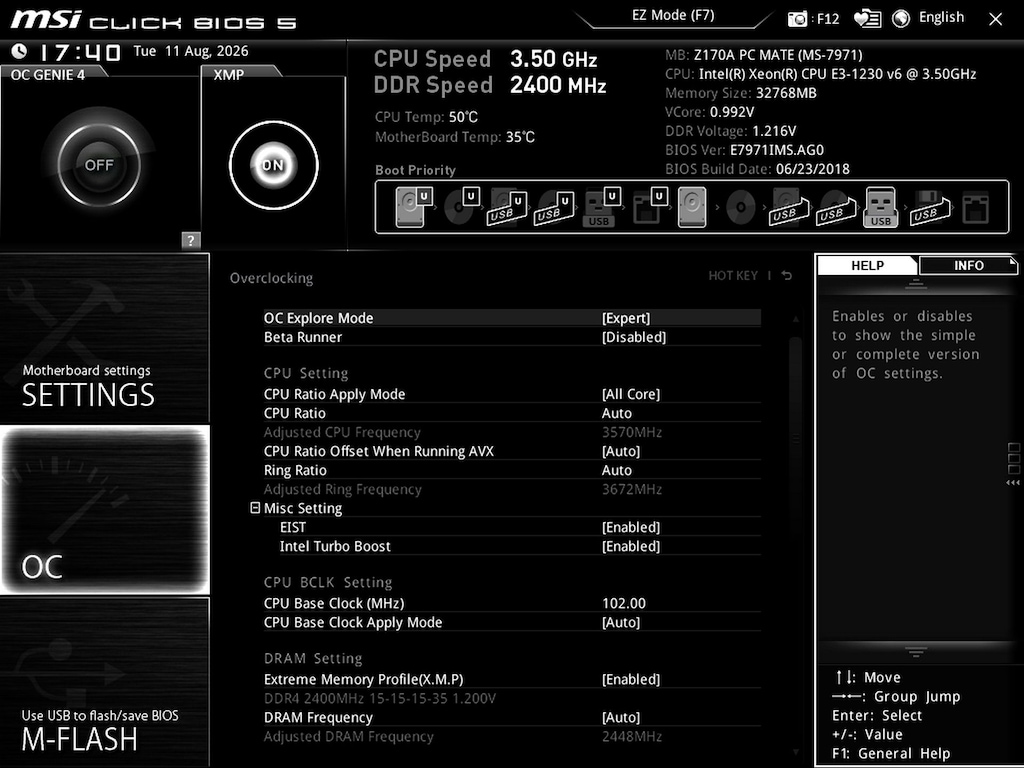The height and width of the screenshot is (768, 1024).
Task: Take a screenshot with the F12 camera icon
Action: pos(797,19)
